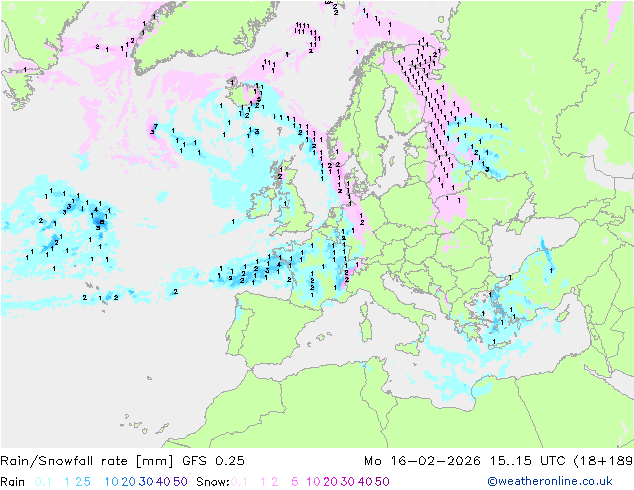Select the Snow 10 legend color value

coord(313,482)
